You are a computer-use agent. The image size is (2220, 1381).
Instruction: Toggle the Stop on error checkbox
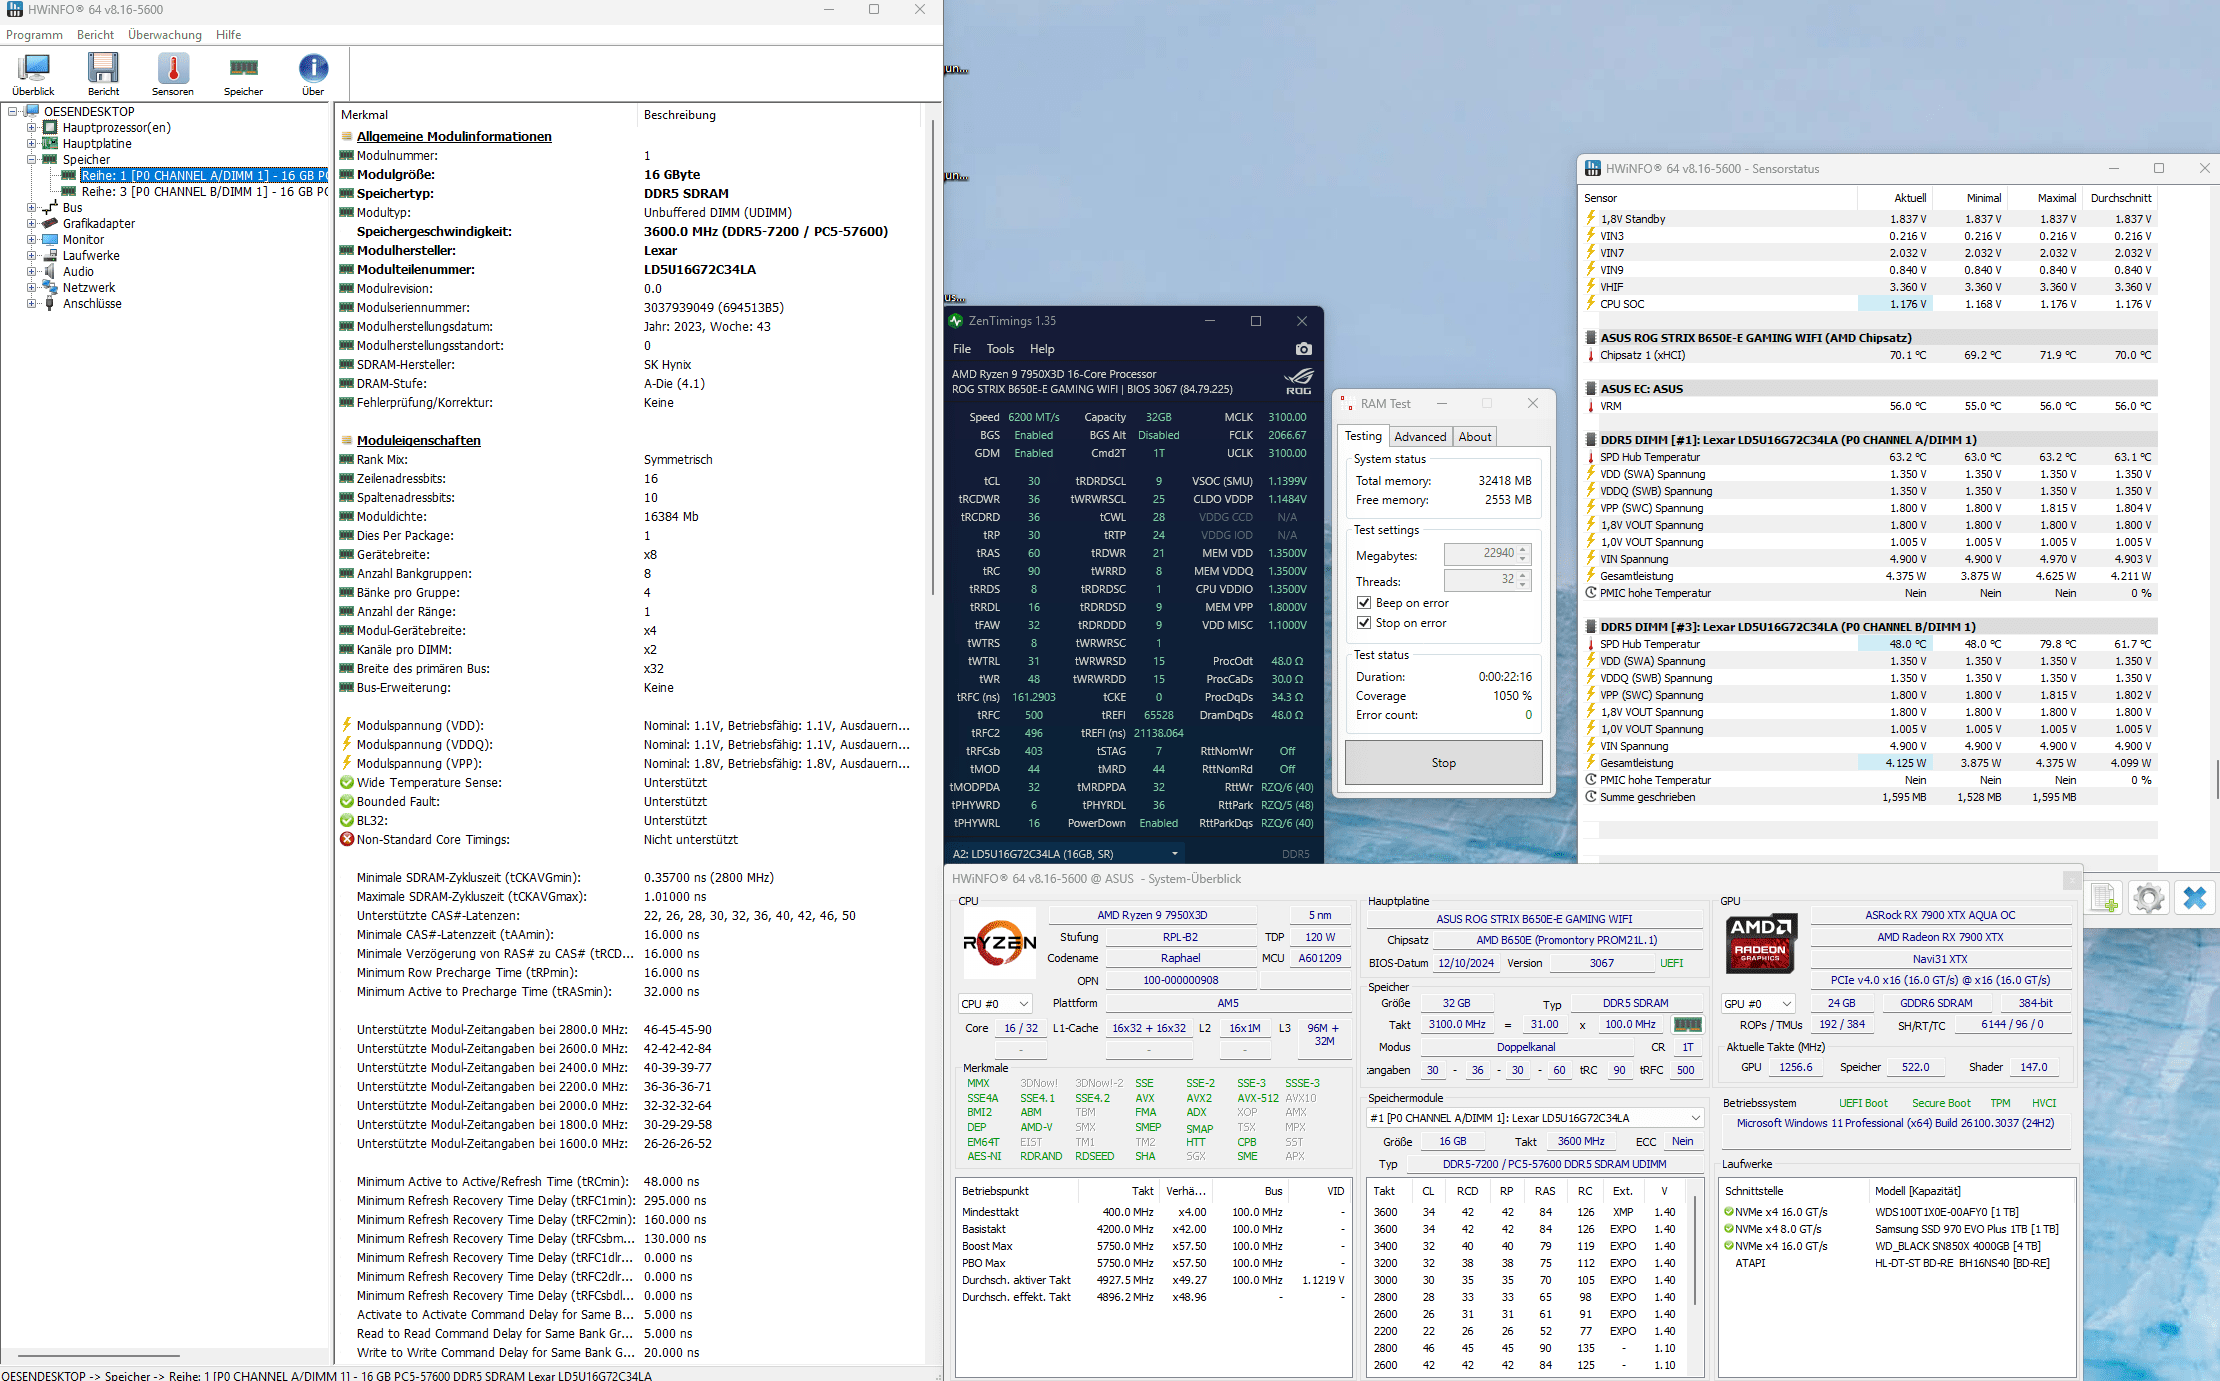coord(1364,623)
